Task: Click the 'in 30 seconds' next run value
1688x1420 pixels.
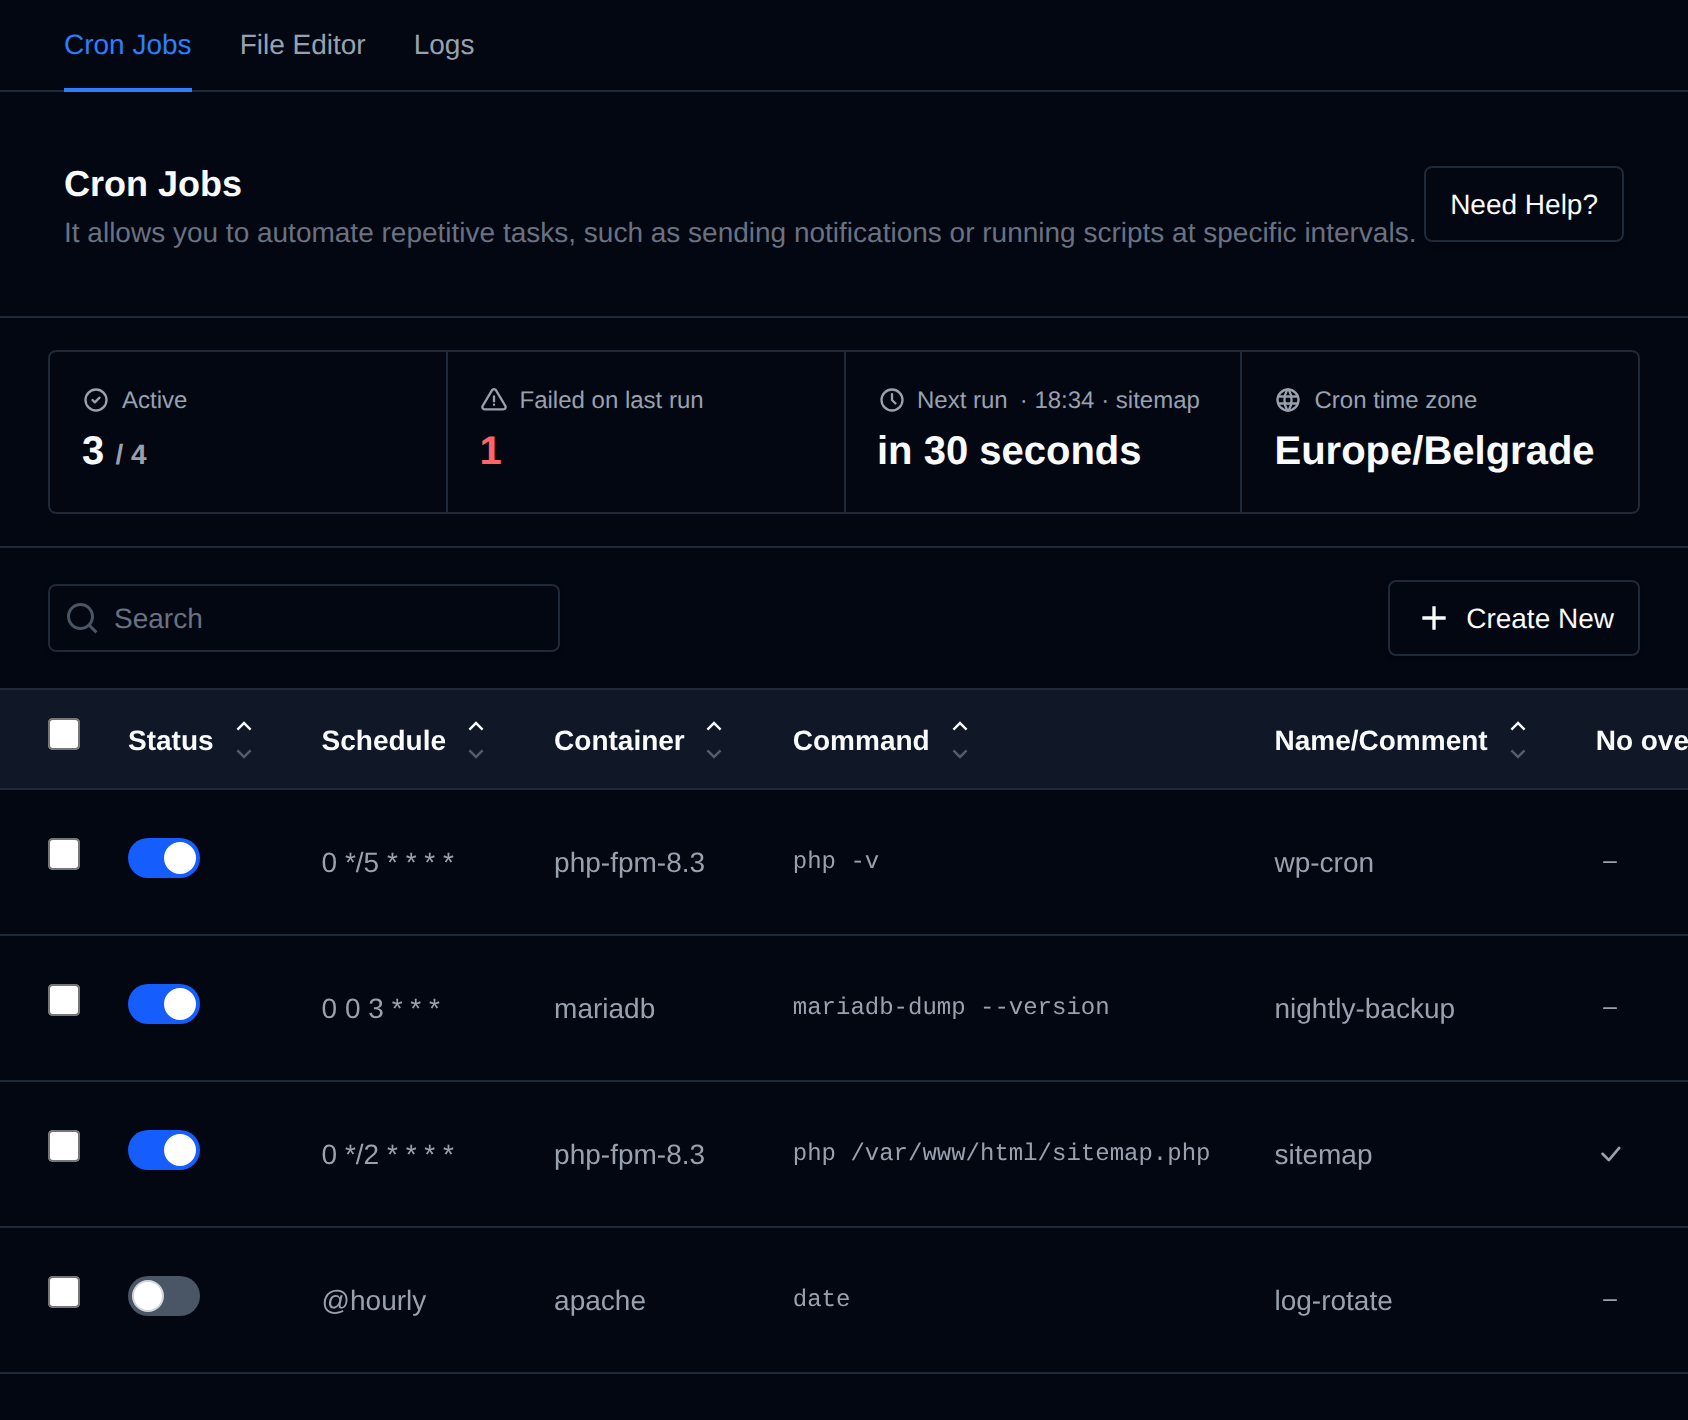Action: [x=1009, y=451]
